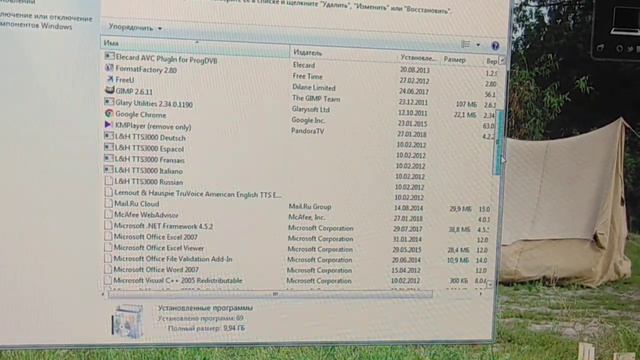Click the vertical scrollbar thumb
The image size is (640, 360).
[x=499, y=142]
